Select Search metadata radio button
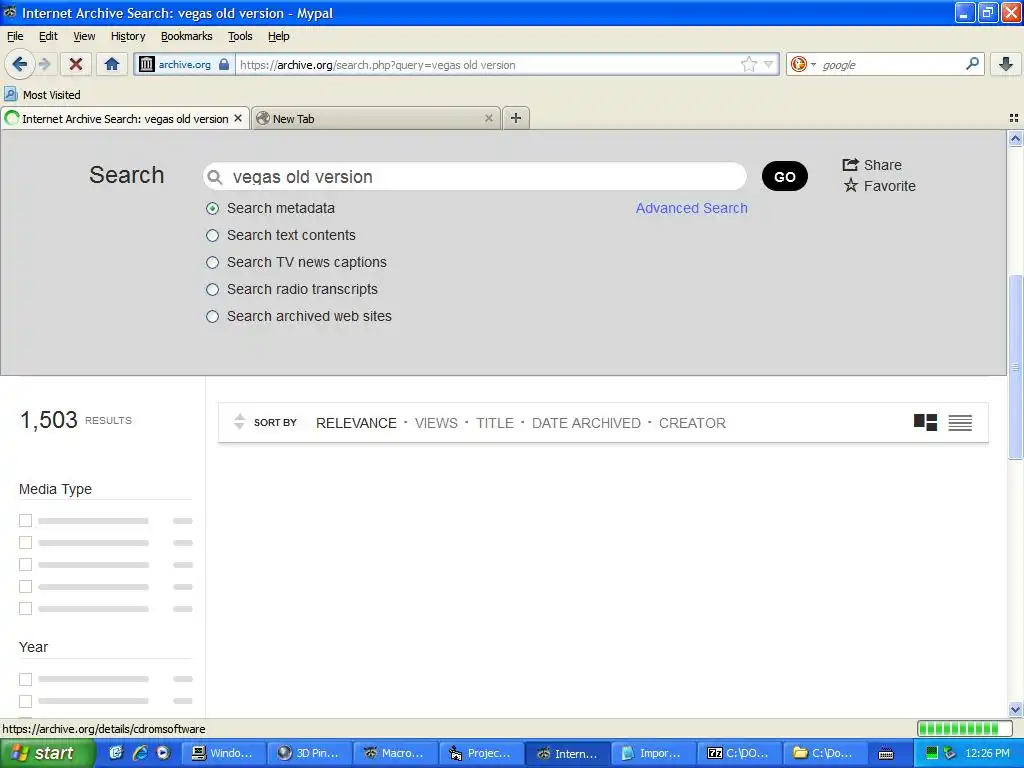 tap(212, 208)
